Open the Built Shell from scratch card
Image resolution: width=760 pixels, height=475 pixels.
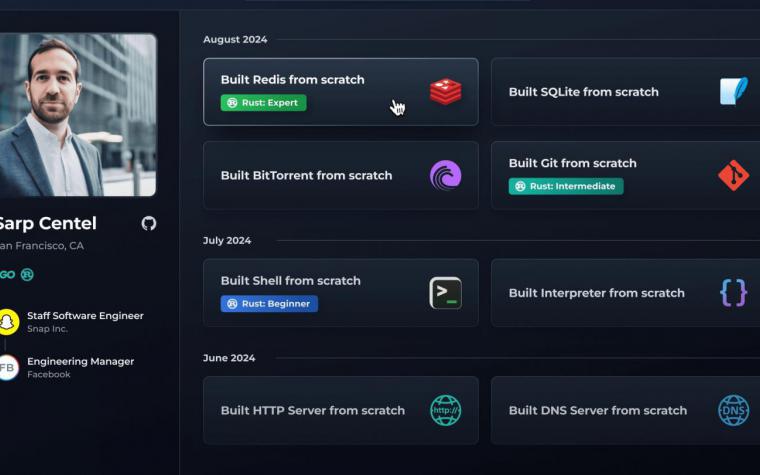pos(341,293)
